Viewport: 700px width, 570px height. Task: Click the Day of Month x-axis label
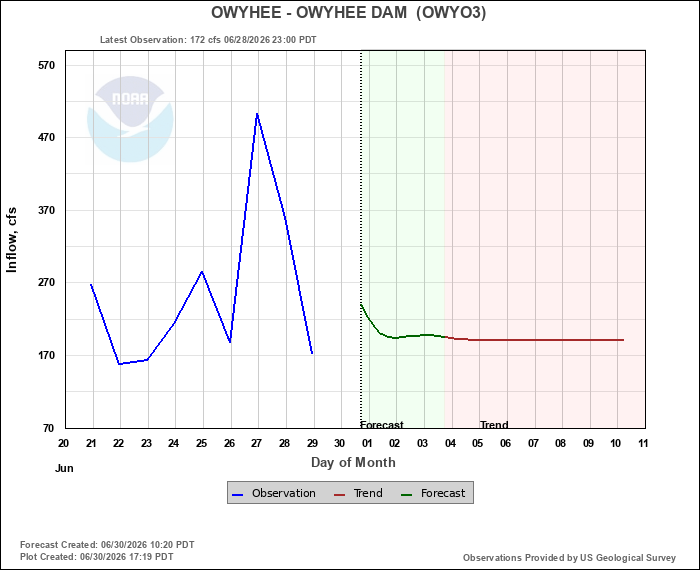[x=353, y=462]
